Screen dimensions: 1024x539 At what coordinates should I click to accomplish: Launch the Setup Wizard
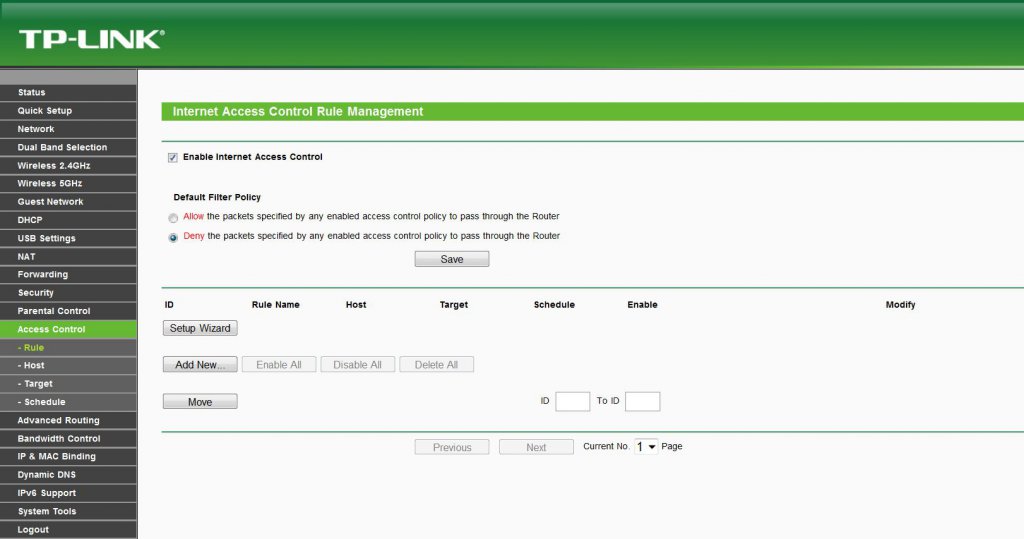(x=200, y=328)
